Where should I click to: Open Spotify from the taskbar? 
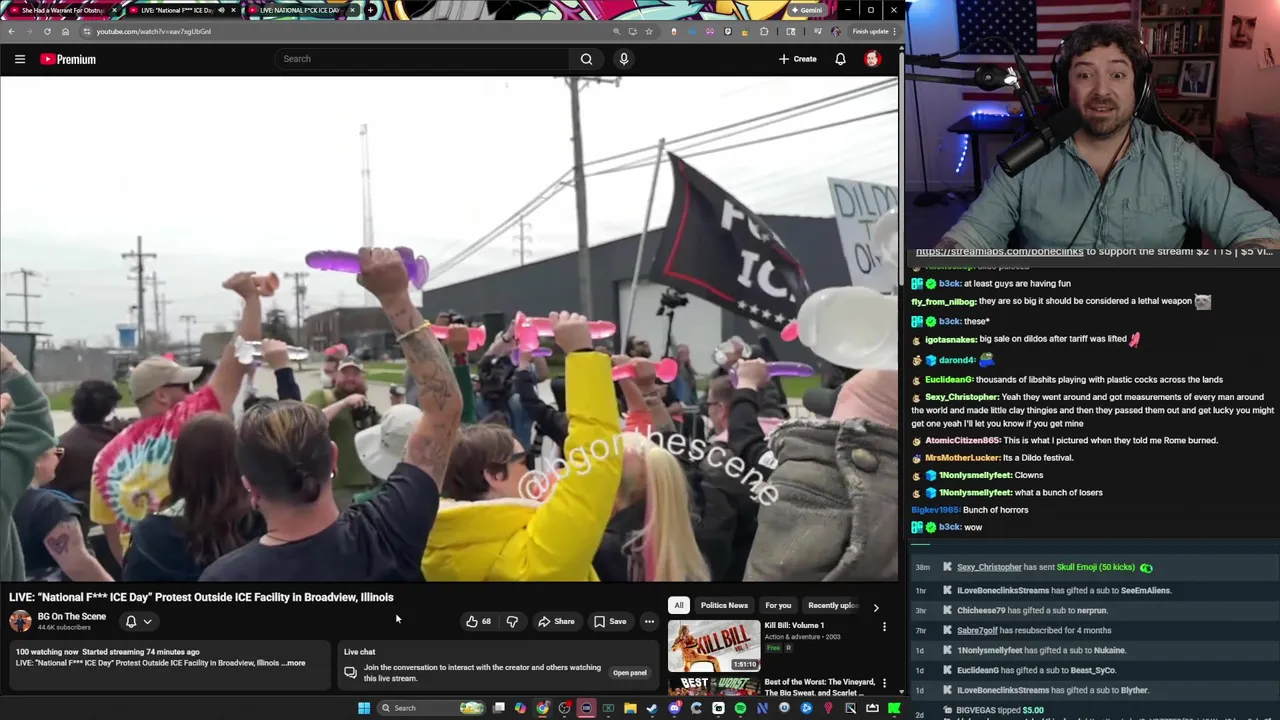point(740,708)
